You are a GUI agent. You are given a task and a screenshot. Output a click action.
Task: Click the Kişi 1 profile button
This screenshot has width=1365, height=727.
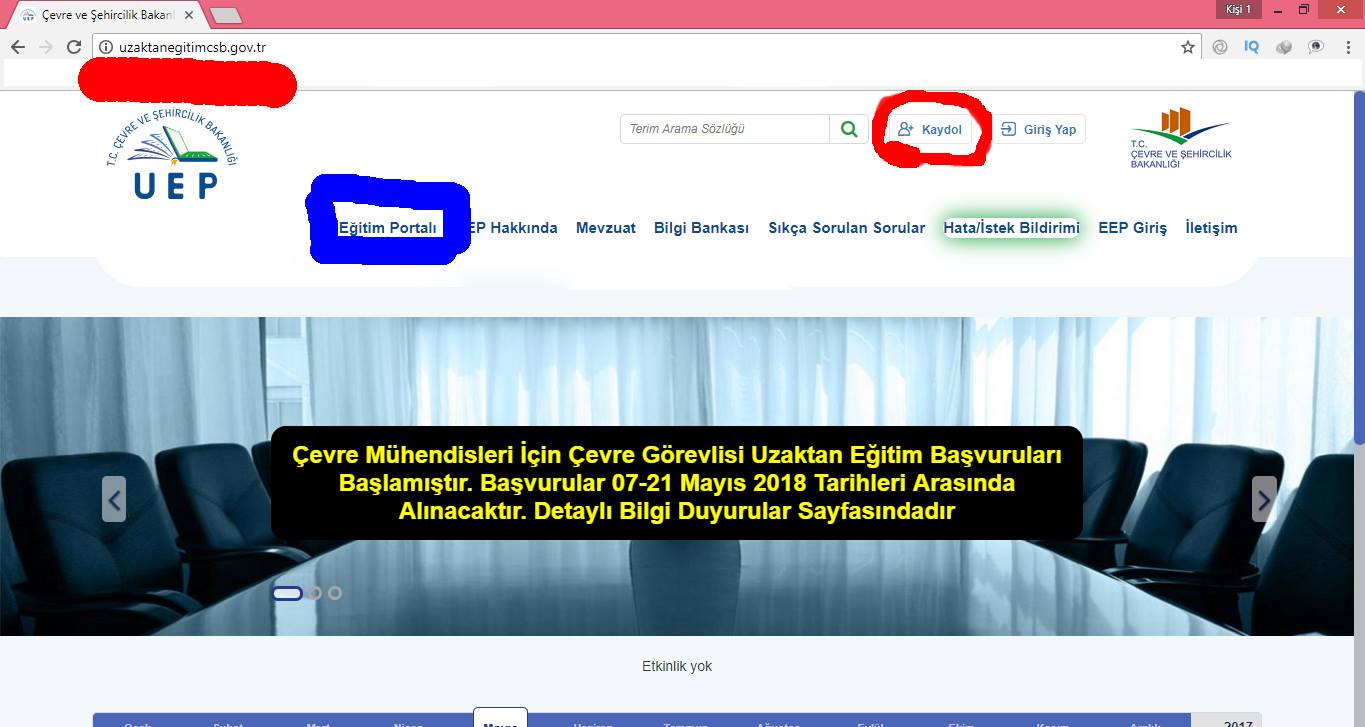pyautogui.click(x=1240, y=10)
